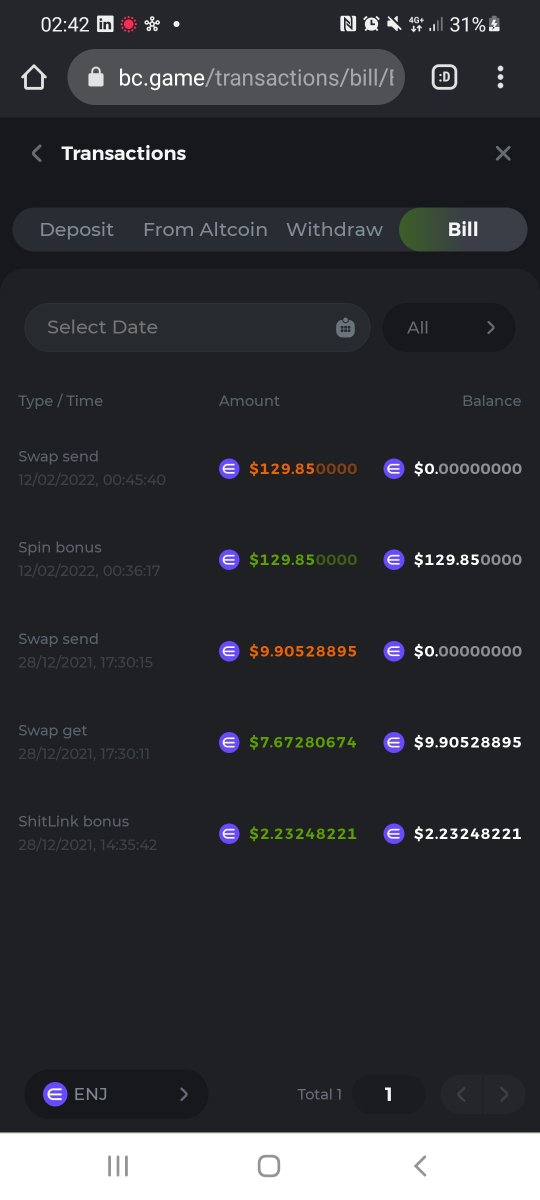Screen dimensions: 540x1200
Task: Switch to the Deposit tab
Action: [77, 230]
